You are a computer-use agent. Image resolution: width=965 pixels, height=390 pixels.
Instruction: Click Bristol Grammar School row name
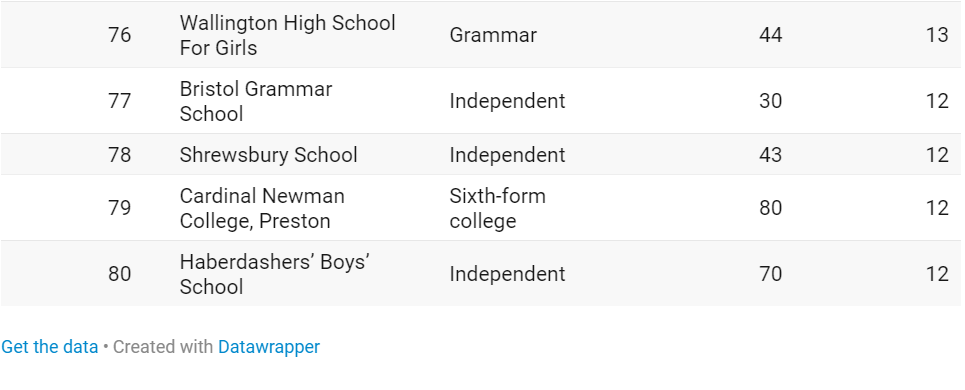(255, 101)
